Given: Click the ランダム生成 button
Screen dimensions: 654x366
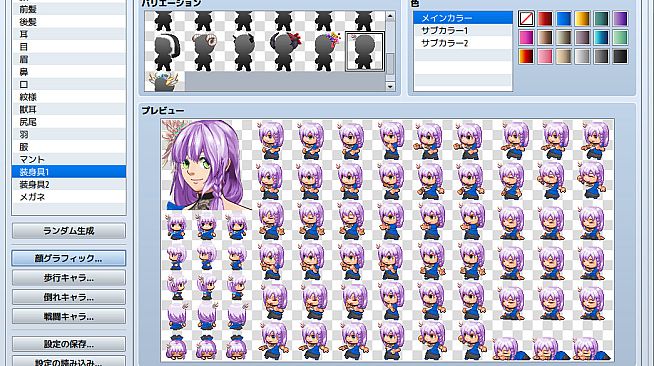Looking at the screenshot, I should tap(69, 231).
